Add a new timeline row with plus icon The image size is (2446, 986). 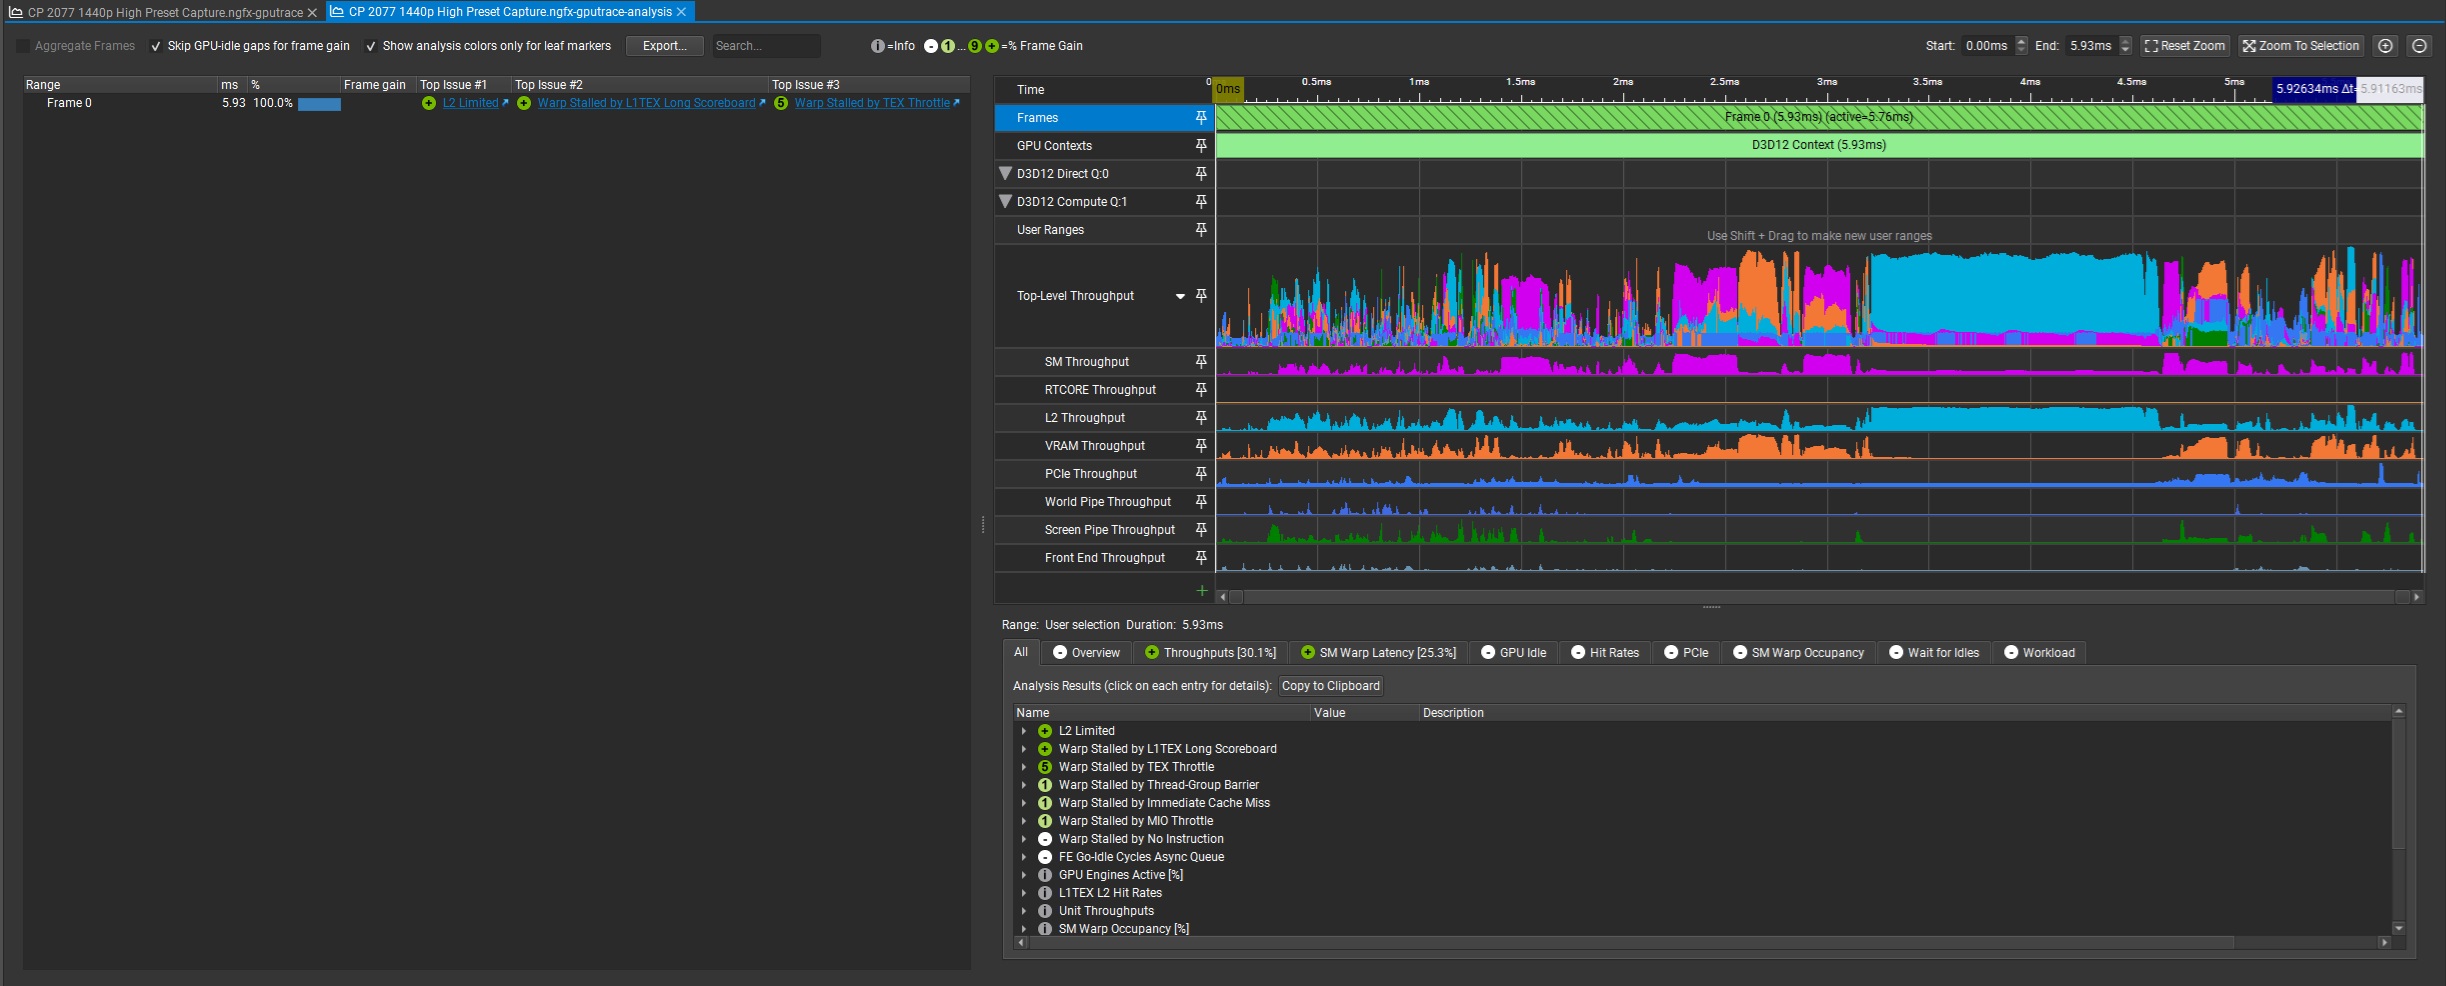[1201, 591]
